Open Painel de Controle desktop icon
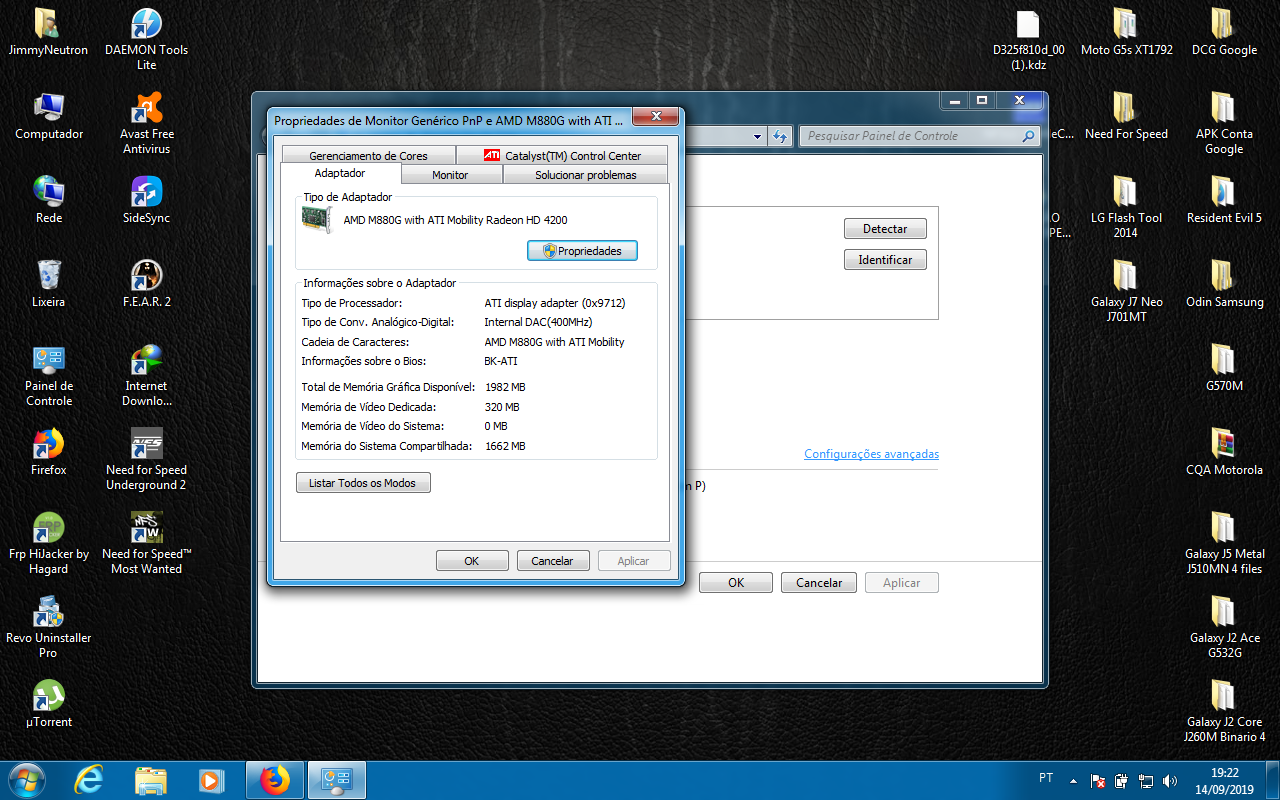1280x800 pixels. point(49,375)
